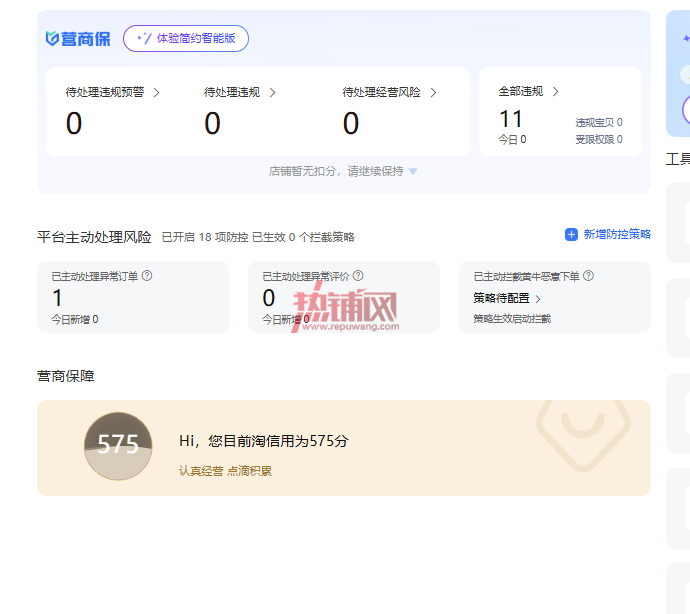Click blue plus icon for 新增防控策略

tap(571, 235)
